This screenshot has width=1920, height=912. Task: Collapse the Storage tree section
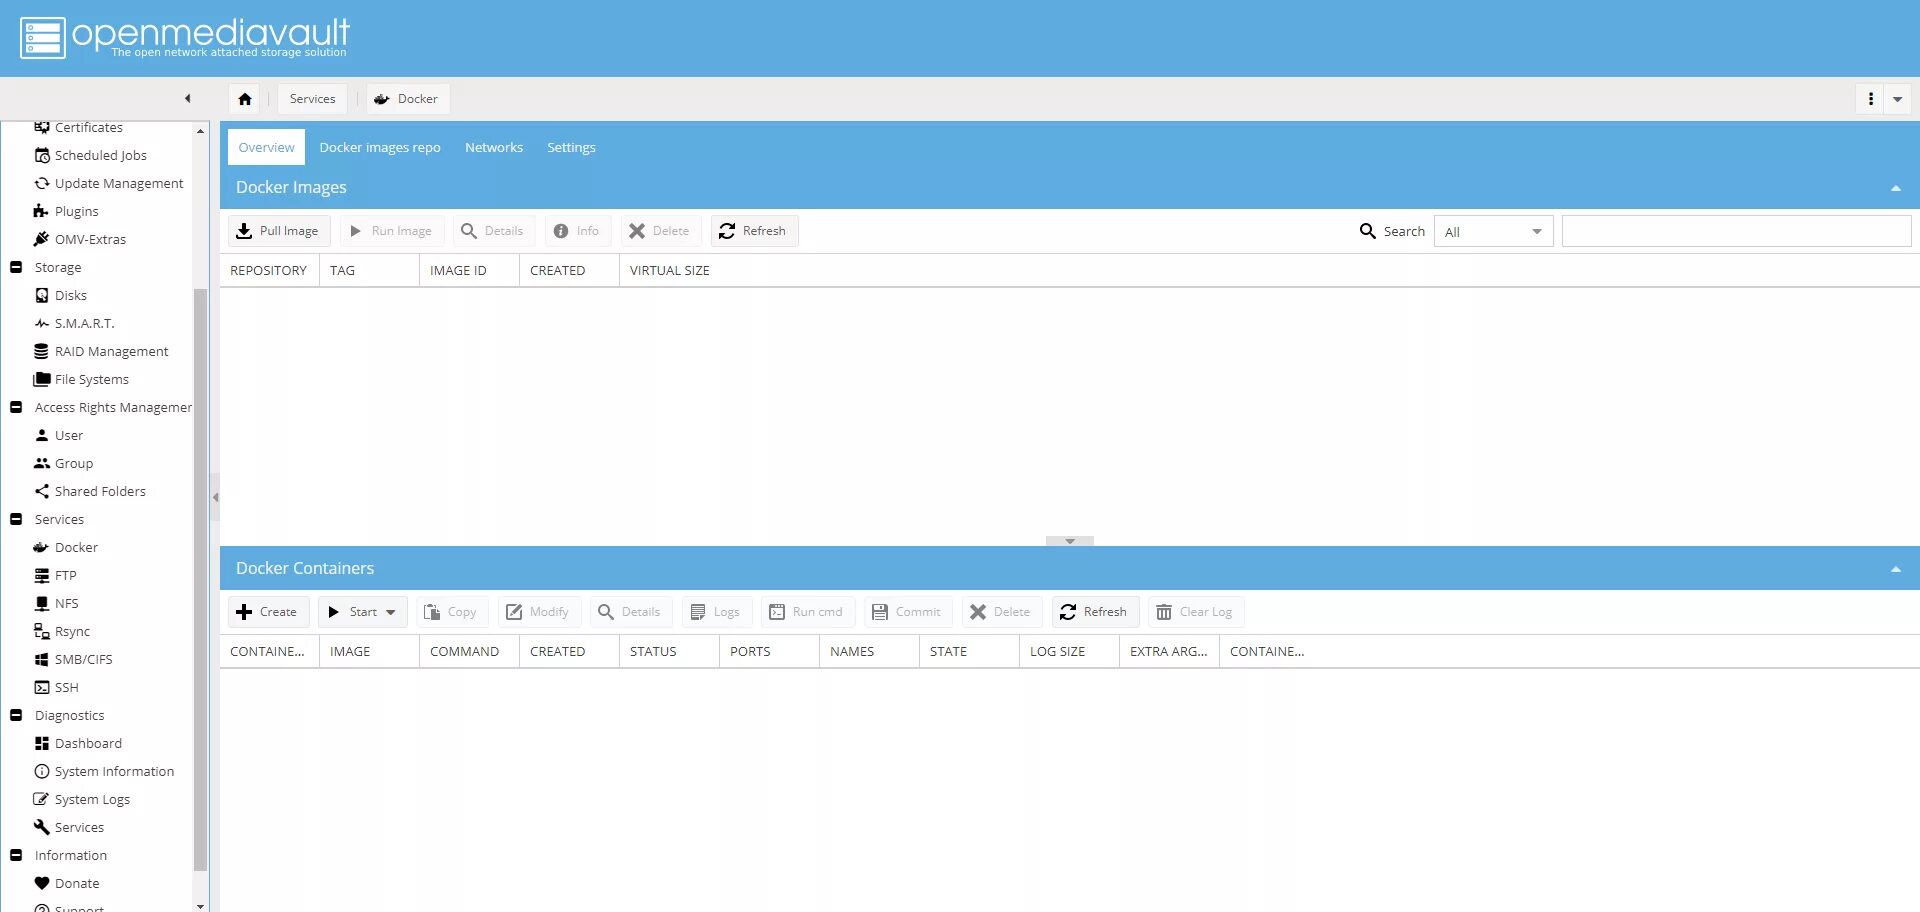tap(16, 267)
